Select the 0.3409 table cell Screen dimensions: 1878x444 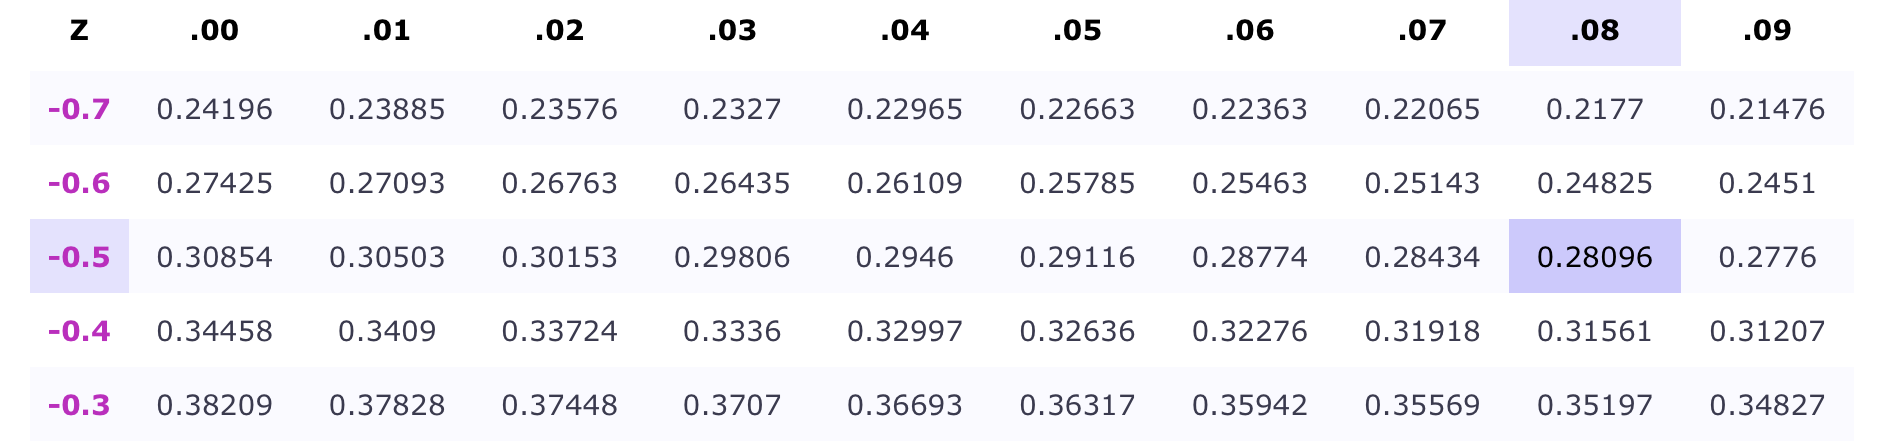point(387,331)
